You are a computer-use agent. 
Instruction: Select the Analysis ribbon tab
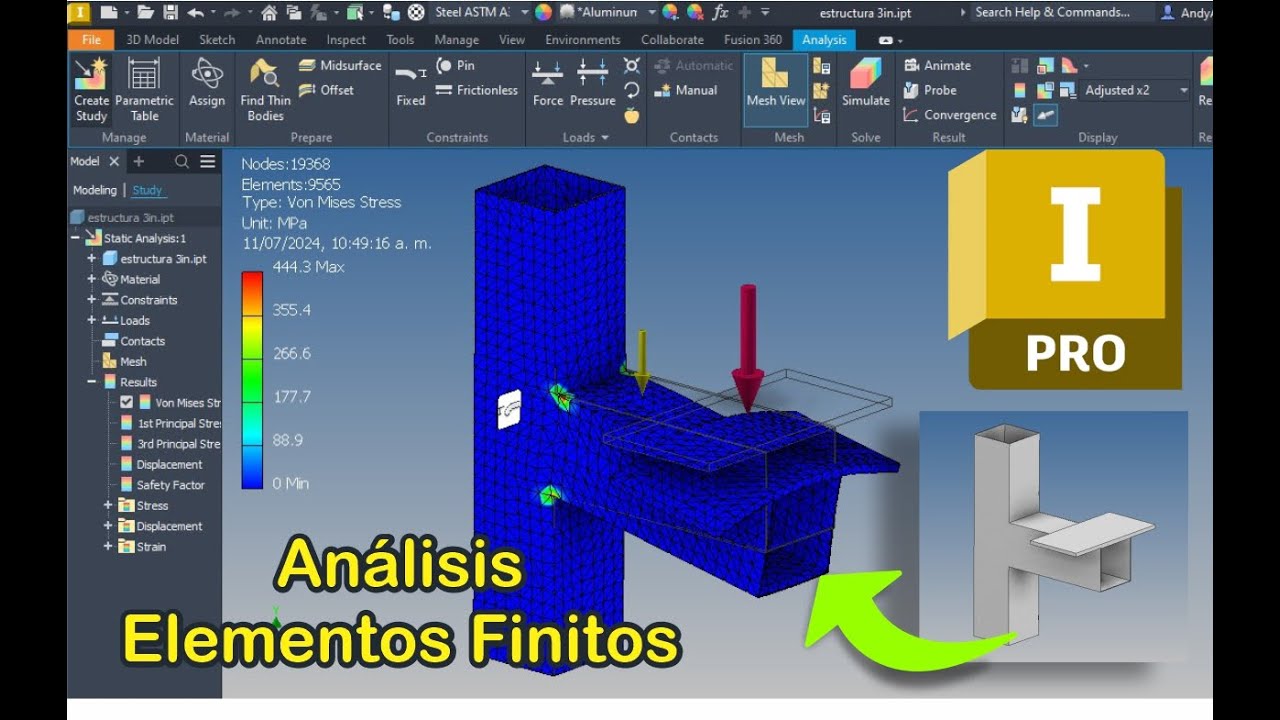[824, 40]
